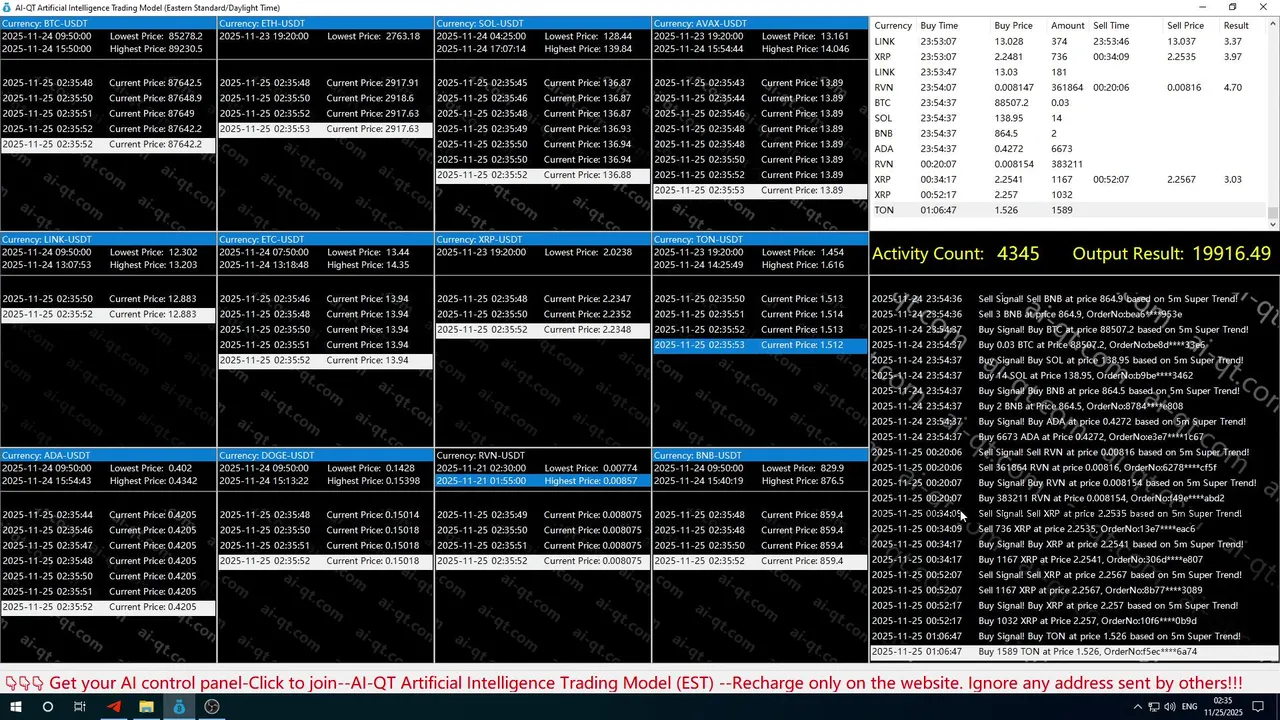The width and height of the screenshot is (1280, 720).
Task: Open the Windows Start menu
Action: pos(15,707)
